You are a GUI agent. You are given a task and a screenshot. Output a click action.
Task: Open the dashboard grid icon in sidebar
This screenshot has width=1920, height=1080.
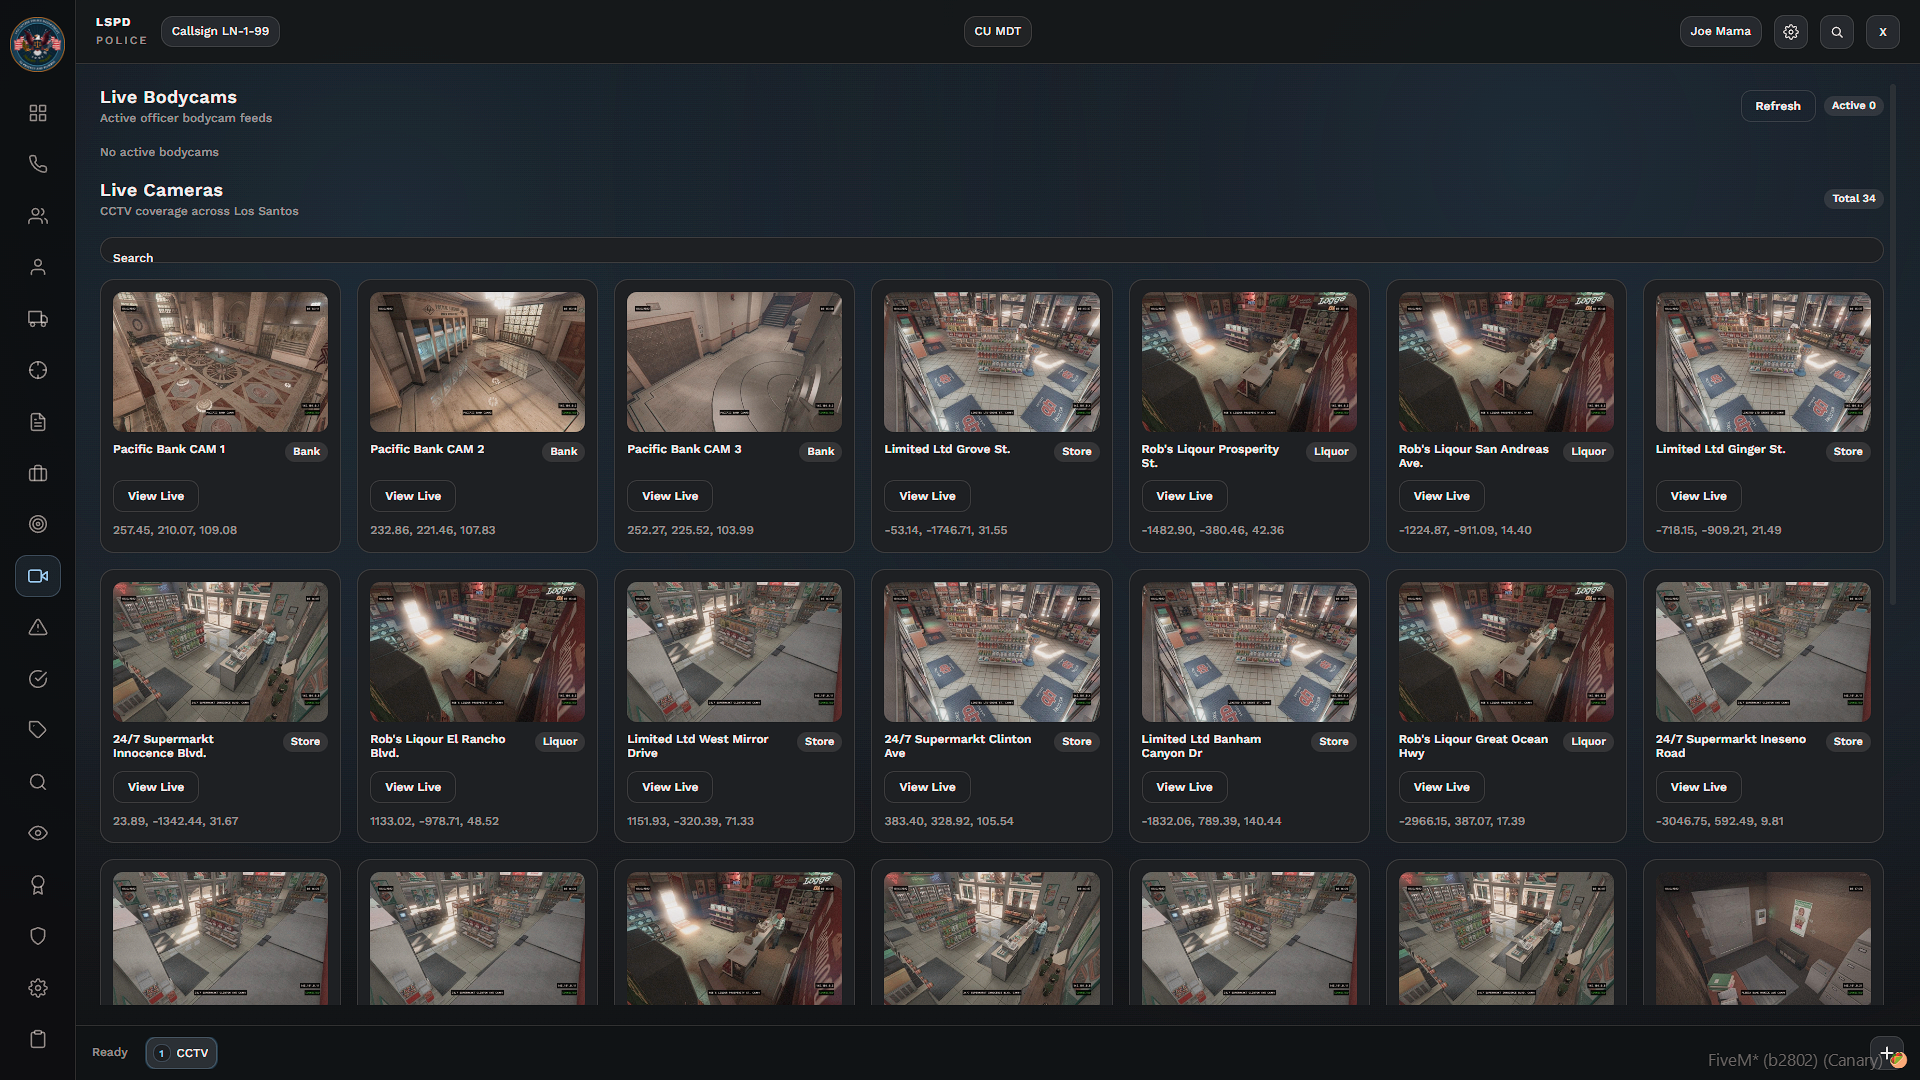tap(38, 113)
